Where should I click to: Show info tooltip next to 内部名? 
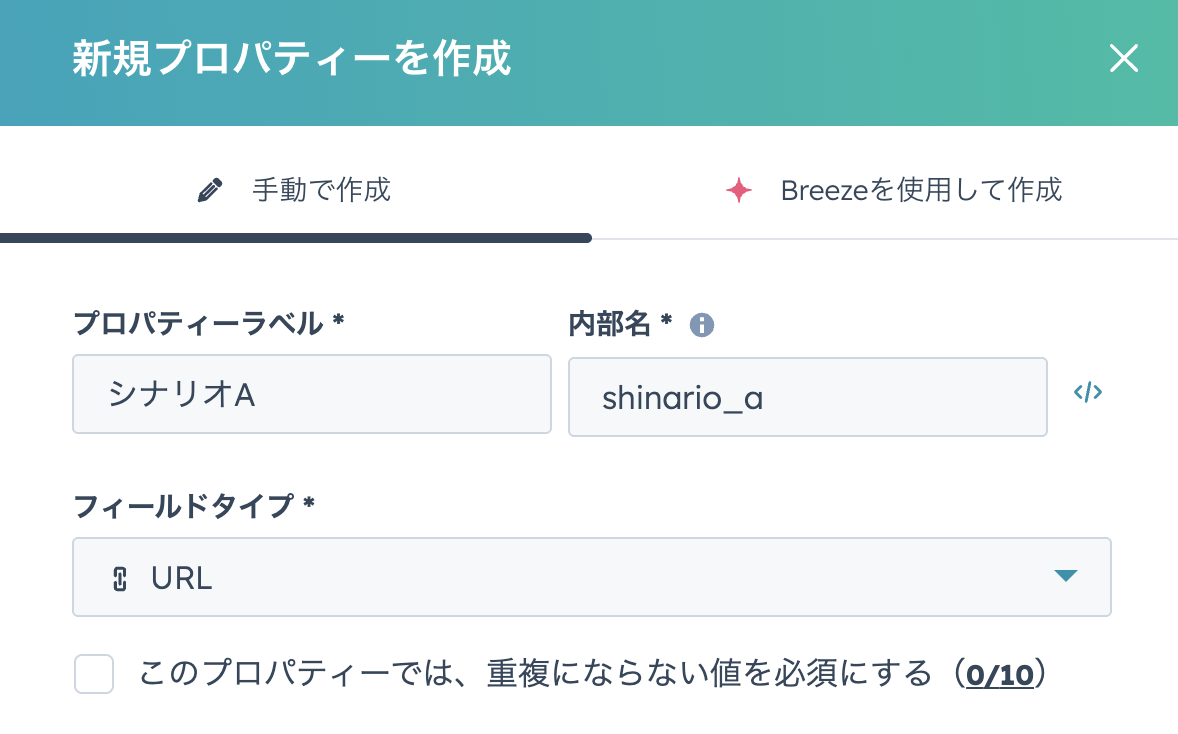tap(702, 325)
